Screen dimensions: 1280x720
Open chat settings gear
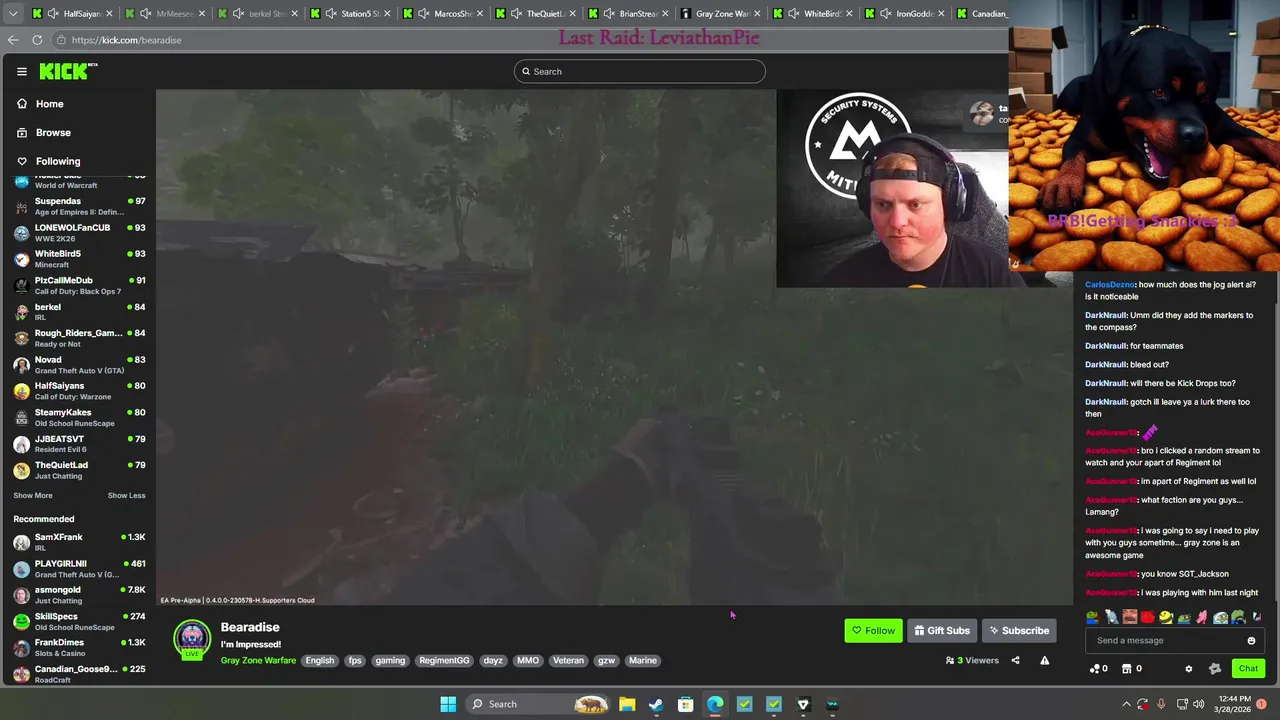[x=1189, y=669]
